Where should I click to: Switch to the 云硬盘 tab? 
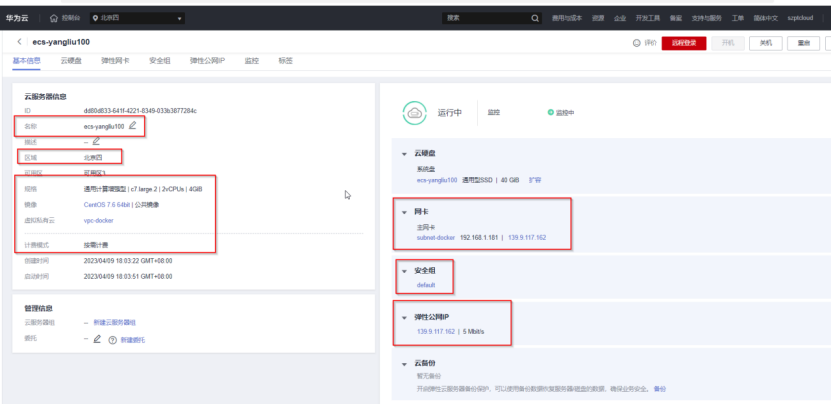pyautogui.click(x=71, y=61)
